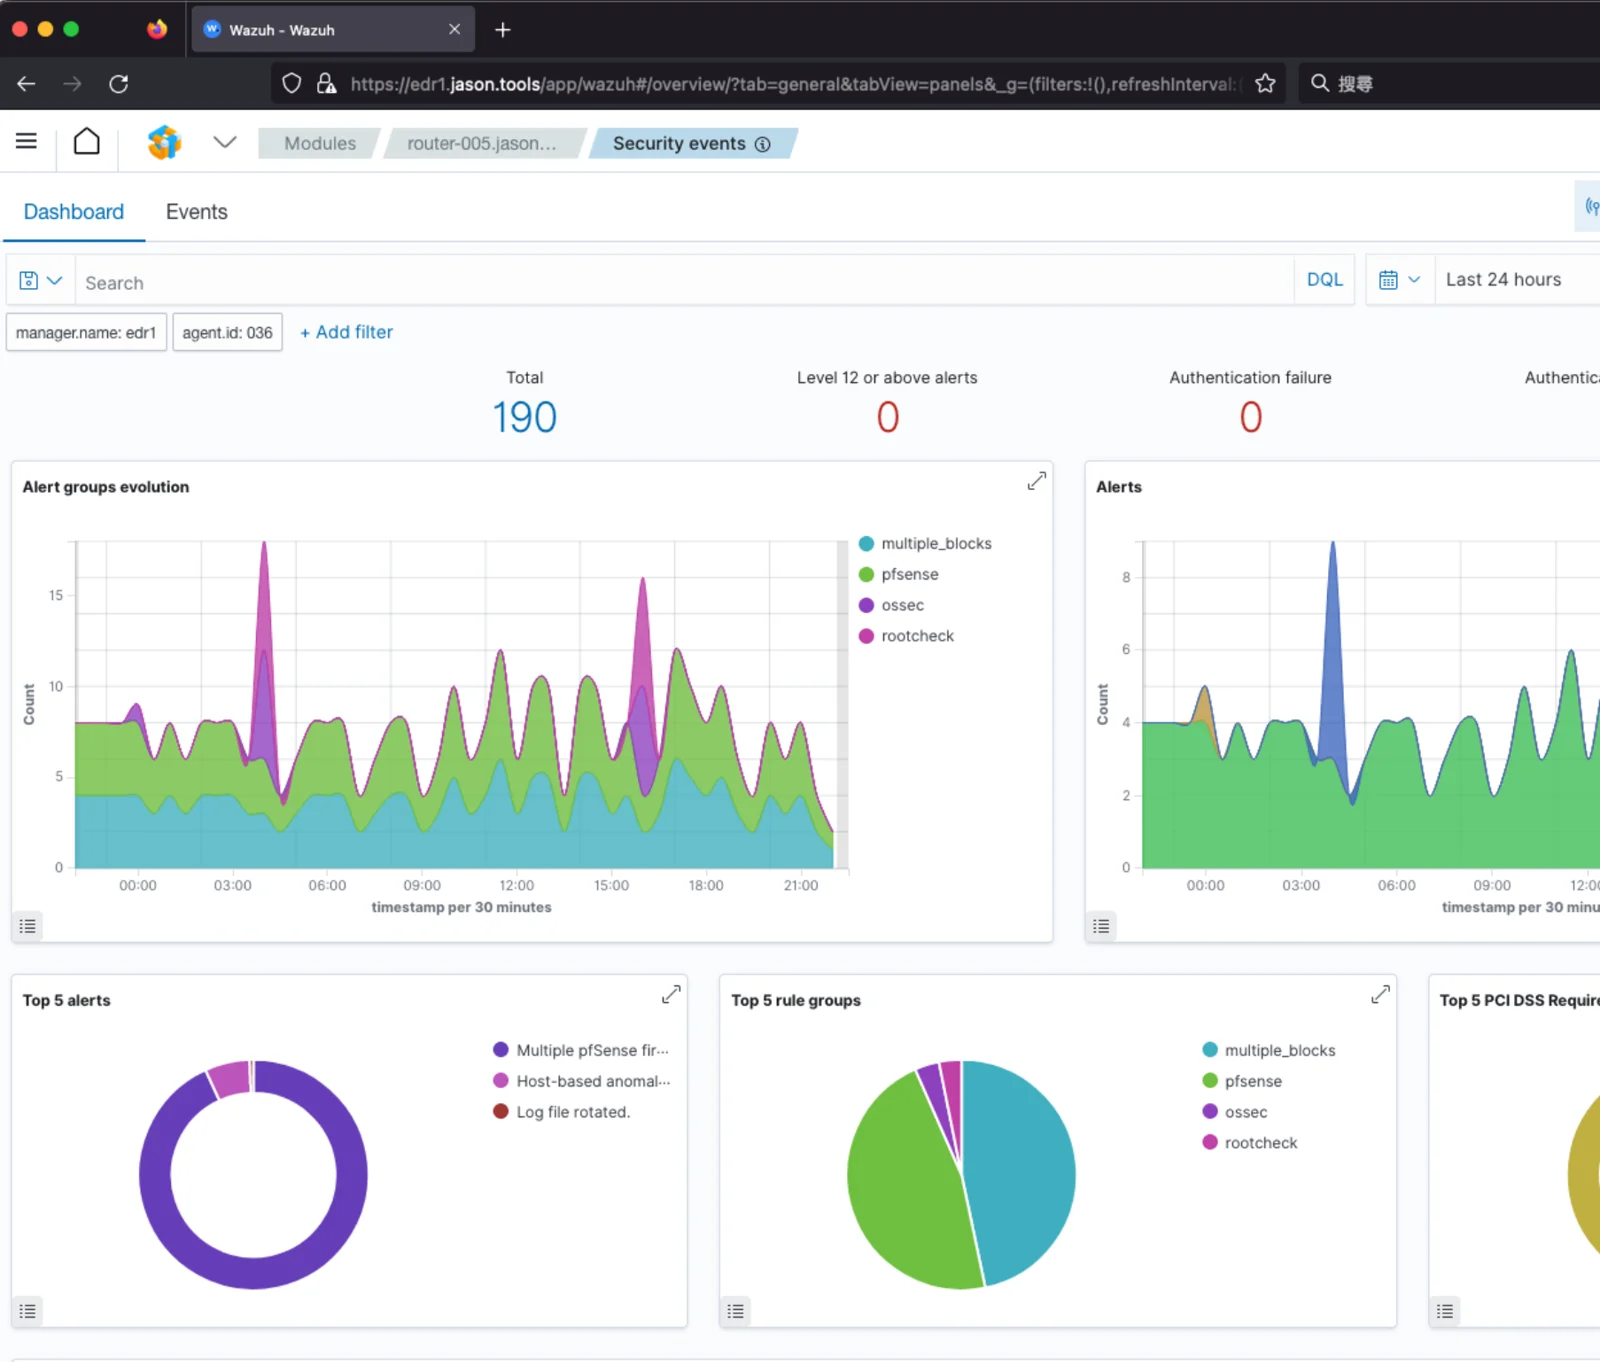
Task: Expand the Wazuh app menu chevron
Action: pos(225,142)
